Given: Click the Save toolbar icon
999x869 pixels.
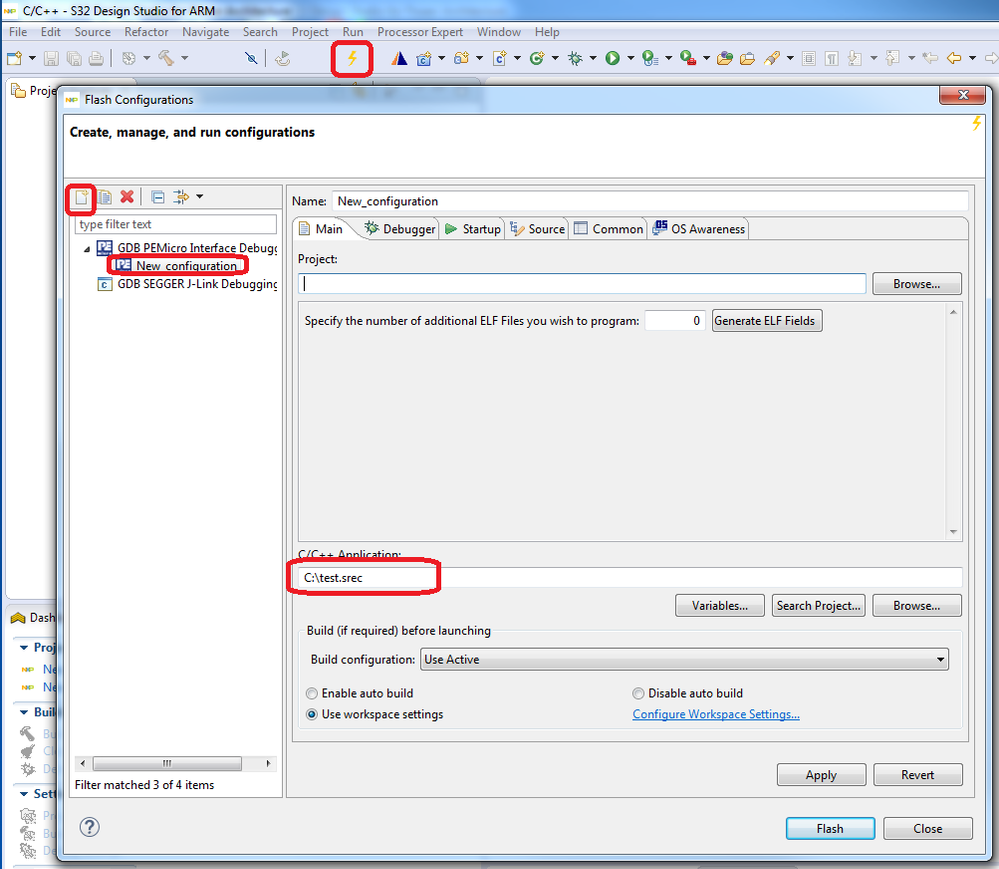Looking at the screenshot, I should click(x=51, y=59).
